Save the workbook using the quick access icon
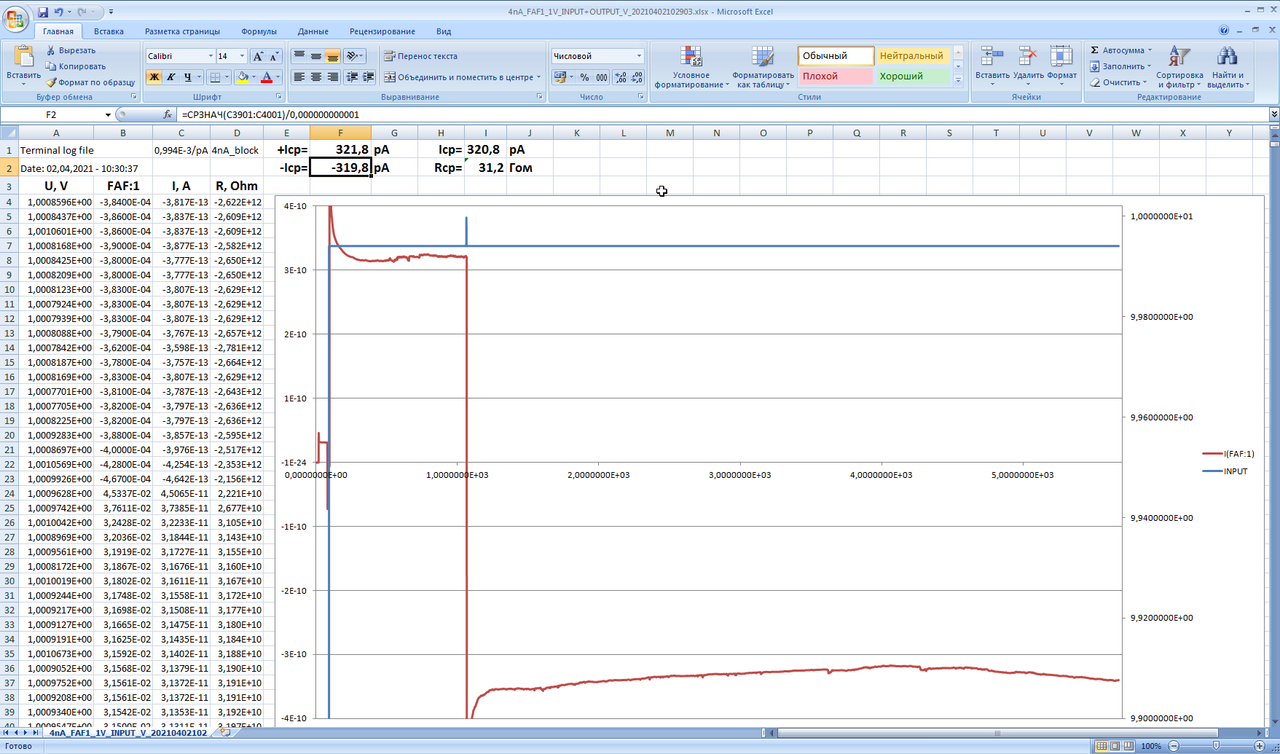The width and height of the screenshot is (1280, 754). point(43,11)
